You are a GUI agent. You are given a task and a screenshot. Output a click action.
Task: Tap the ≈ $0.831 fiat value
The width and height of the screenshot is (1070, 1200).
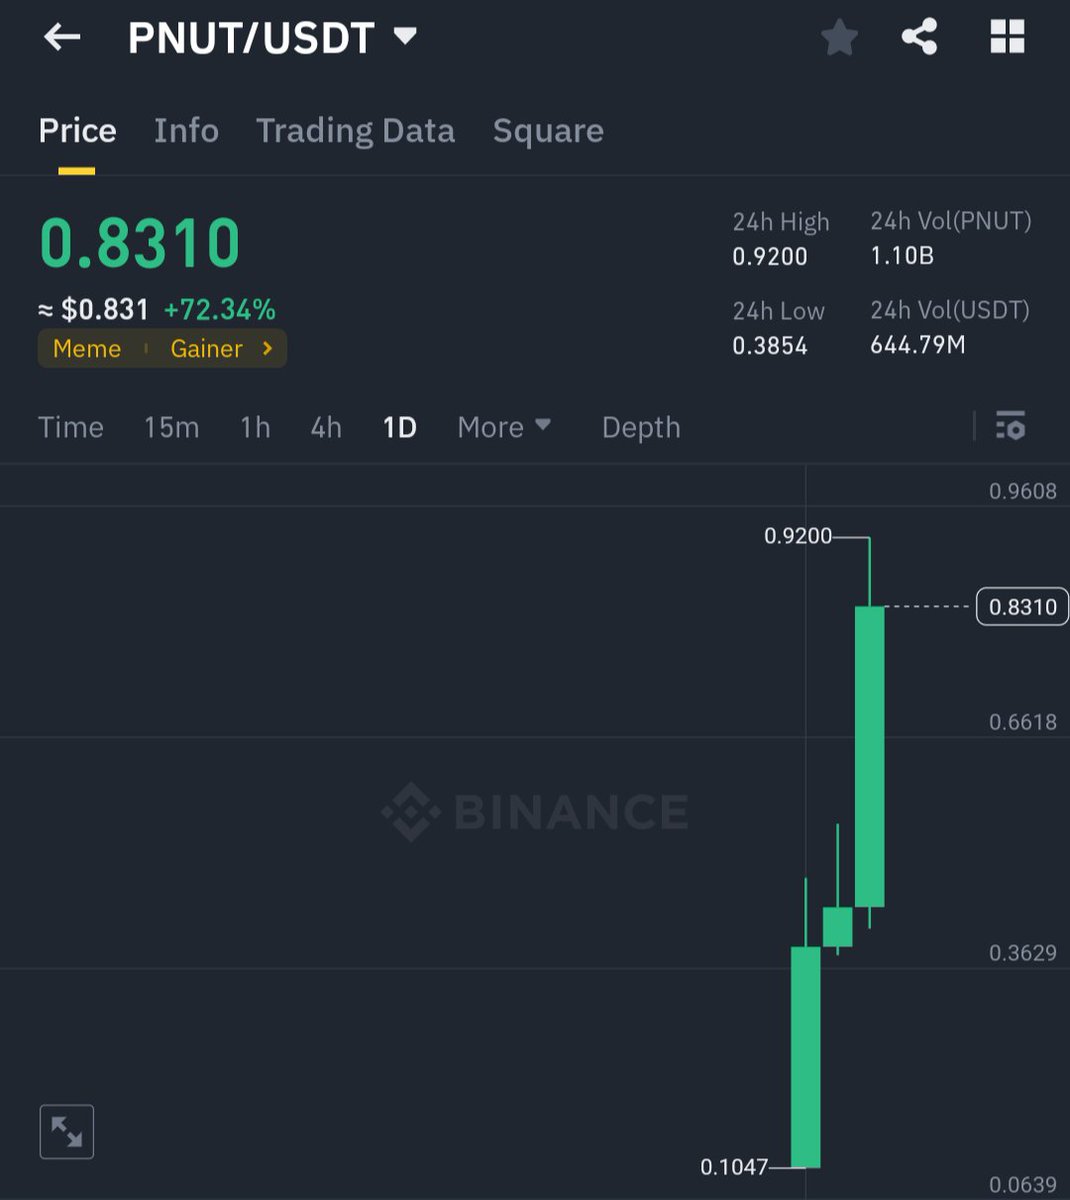[93, 309]
